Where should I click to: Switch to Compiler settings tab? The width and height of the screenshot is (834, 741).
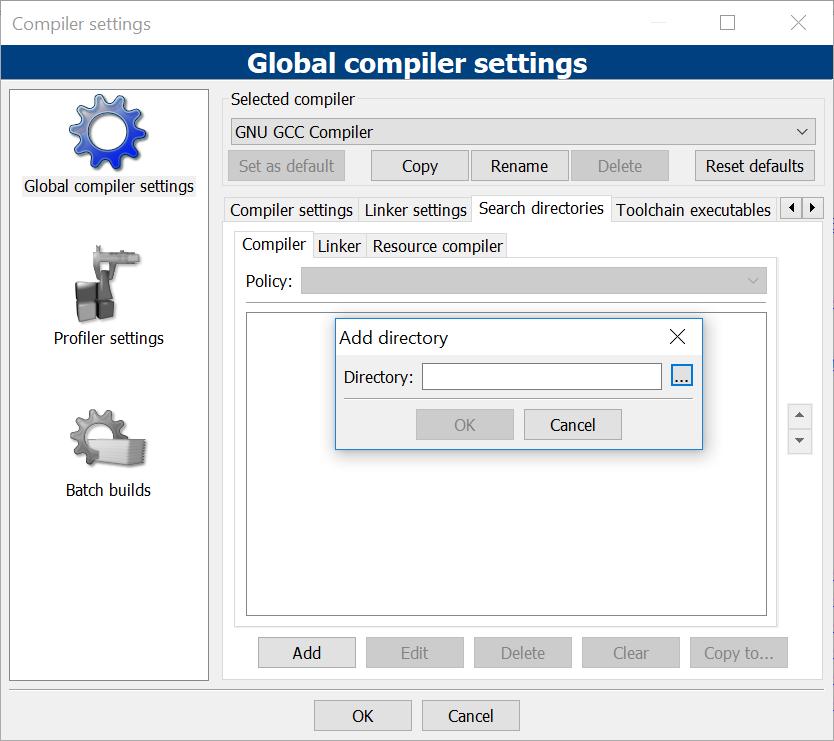coord(291,210)
